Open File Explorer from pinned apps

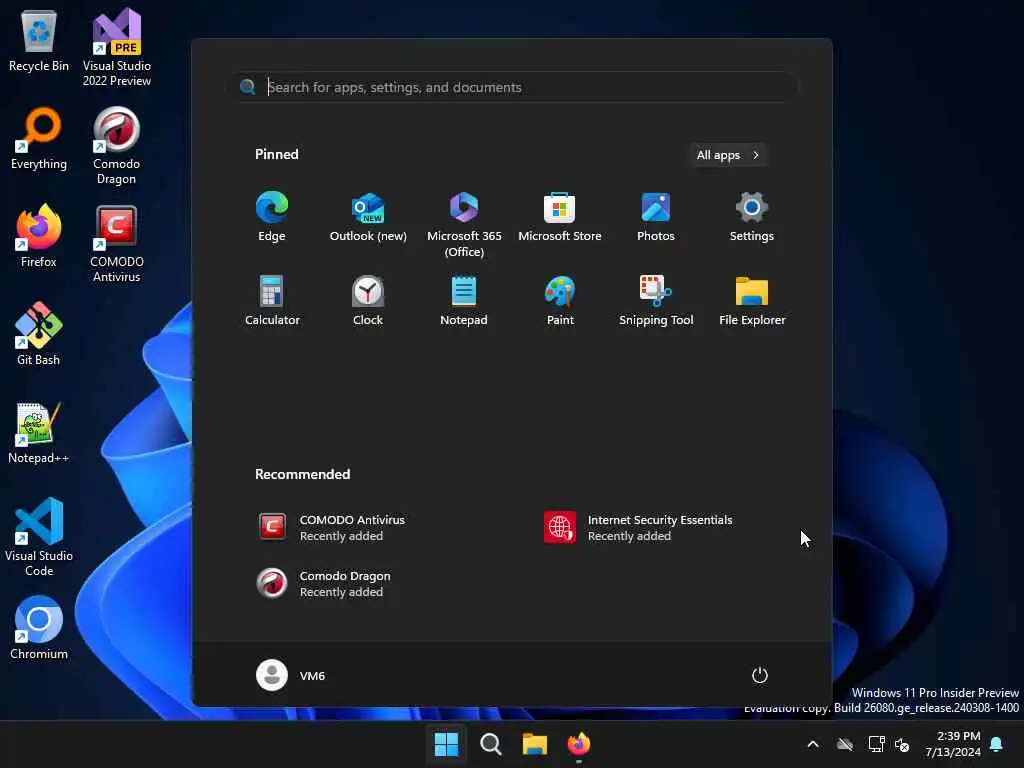coord(752,300)
